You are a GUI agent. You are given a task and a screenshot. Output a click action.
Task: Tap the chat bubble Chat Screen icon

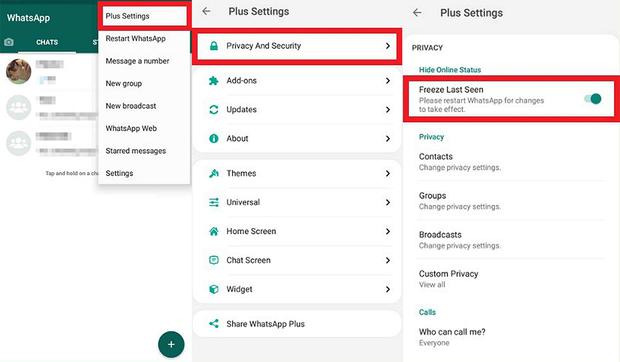pos(214,260)
